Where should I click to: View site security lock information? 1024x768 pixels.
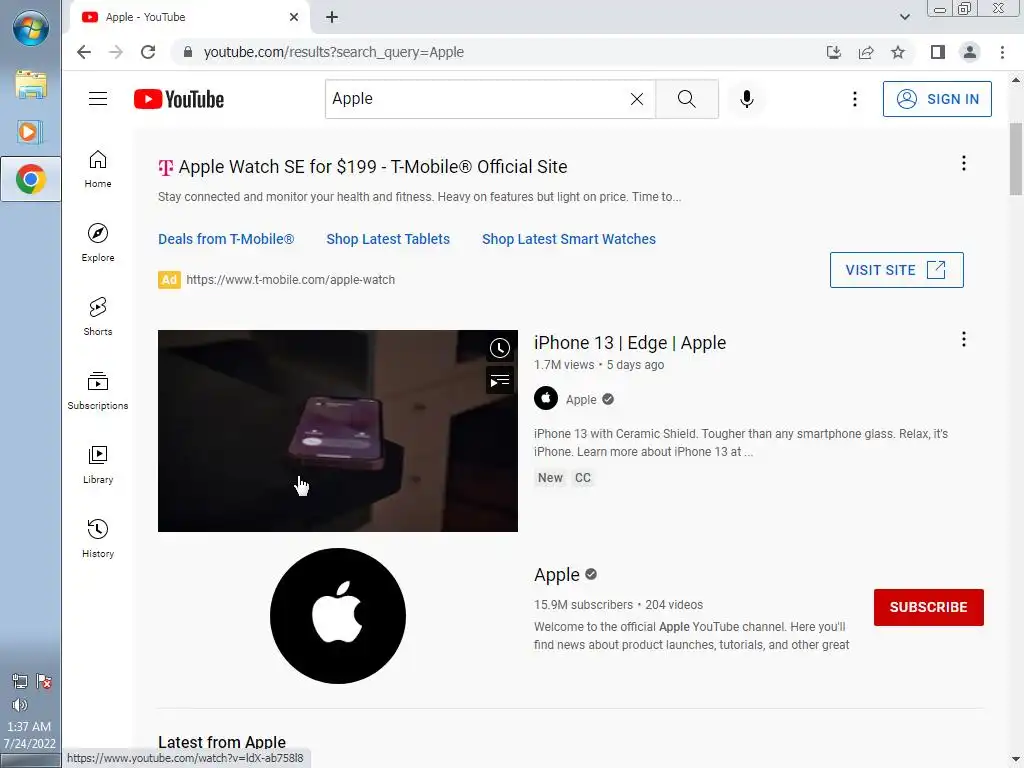pyautogui.click(x=188, y=52)
